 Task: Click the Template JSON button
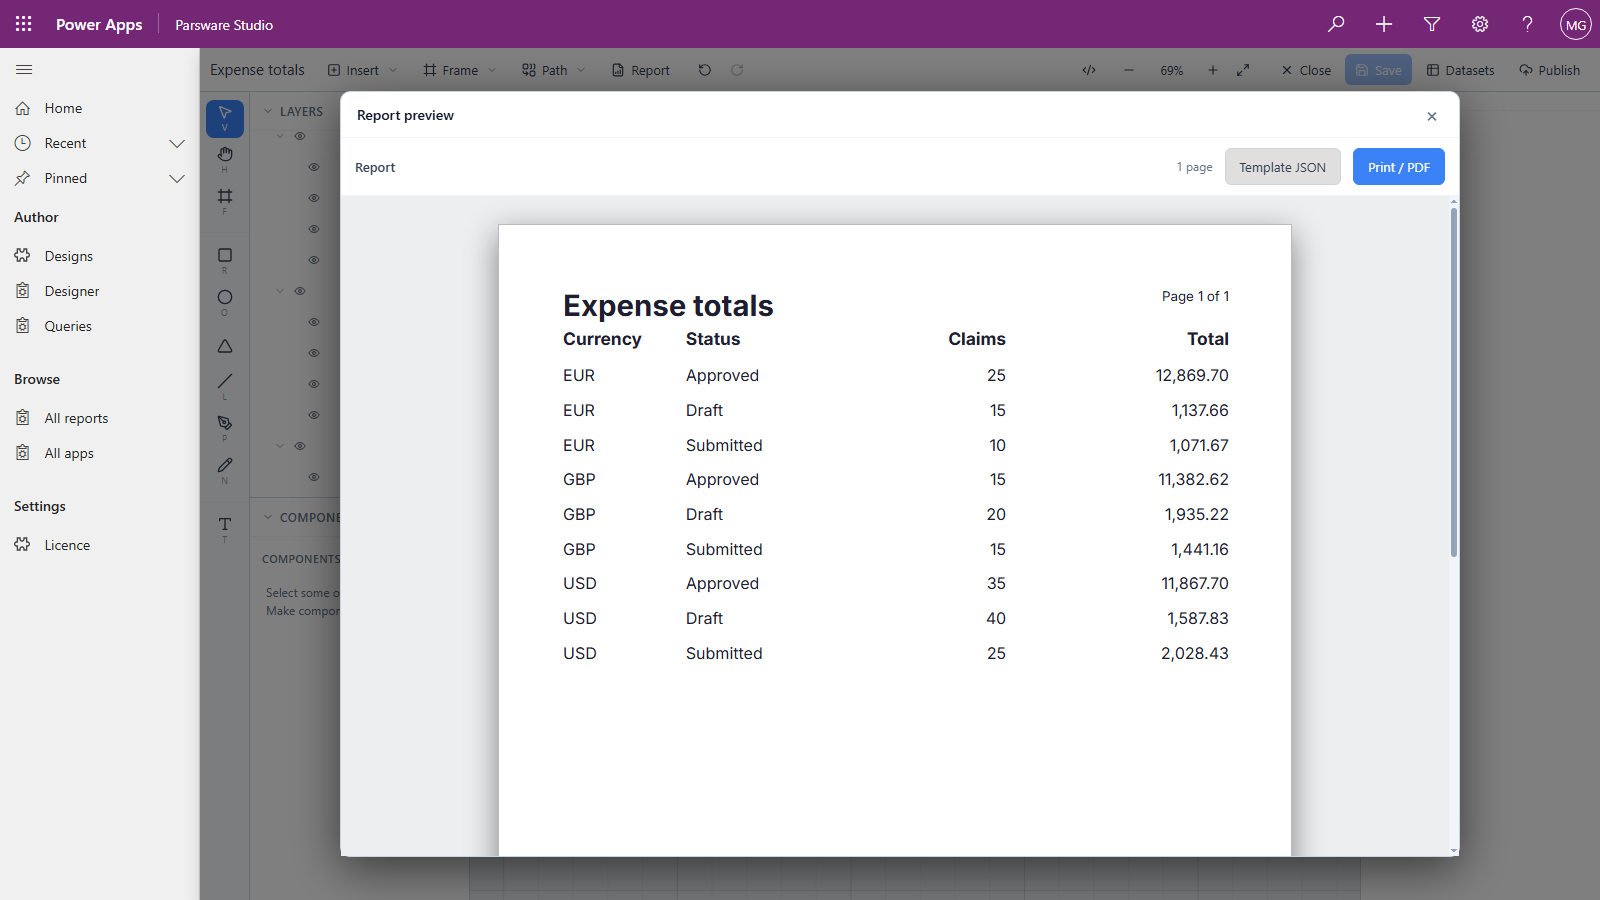click(1282, 167)
